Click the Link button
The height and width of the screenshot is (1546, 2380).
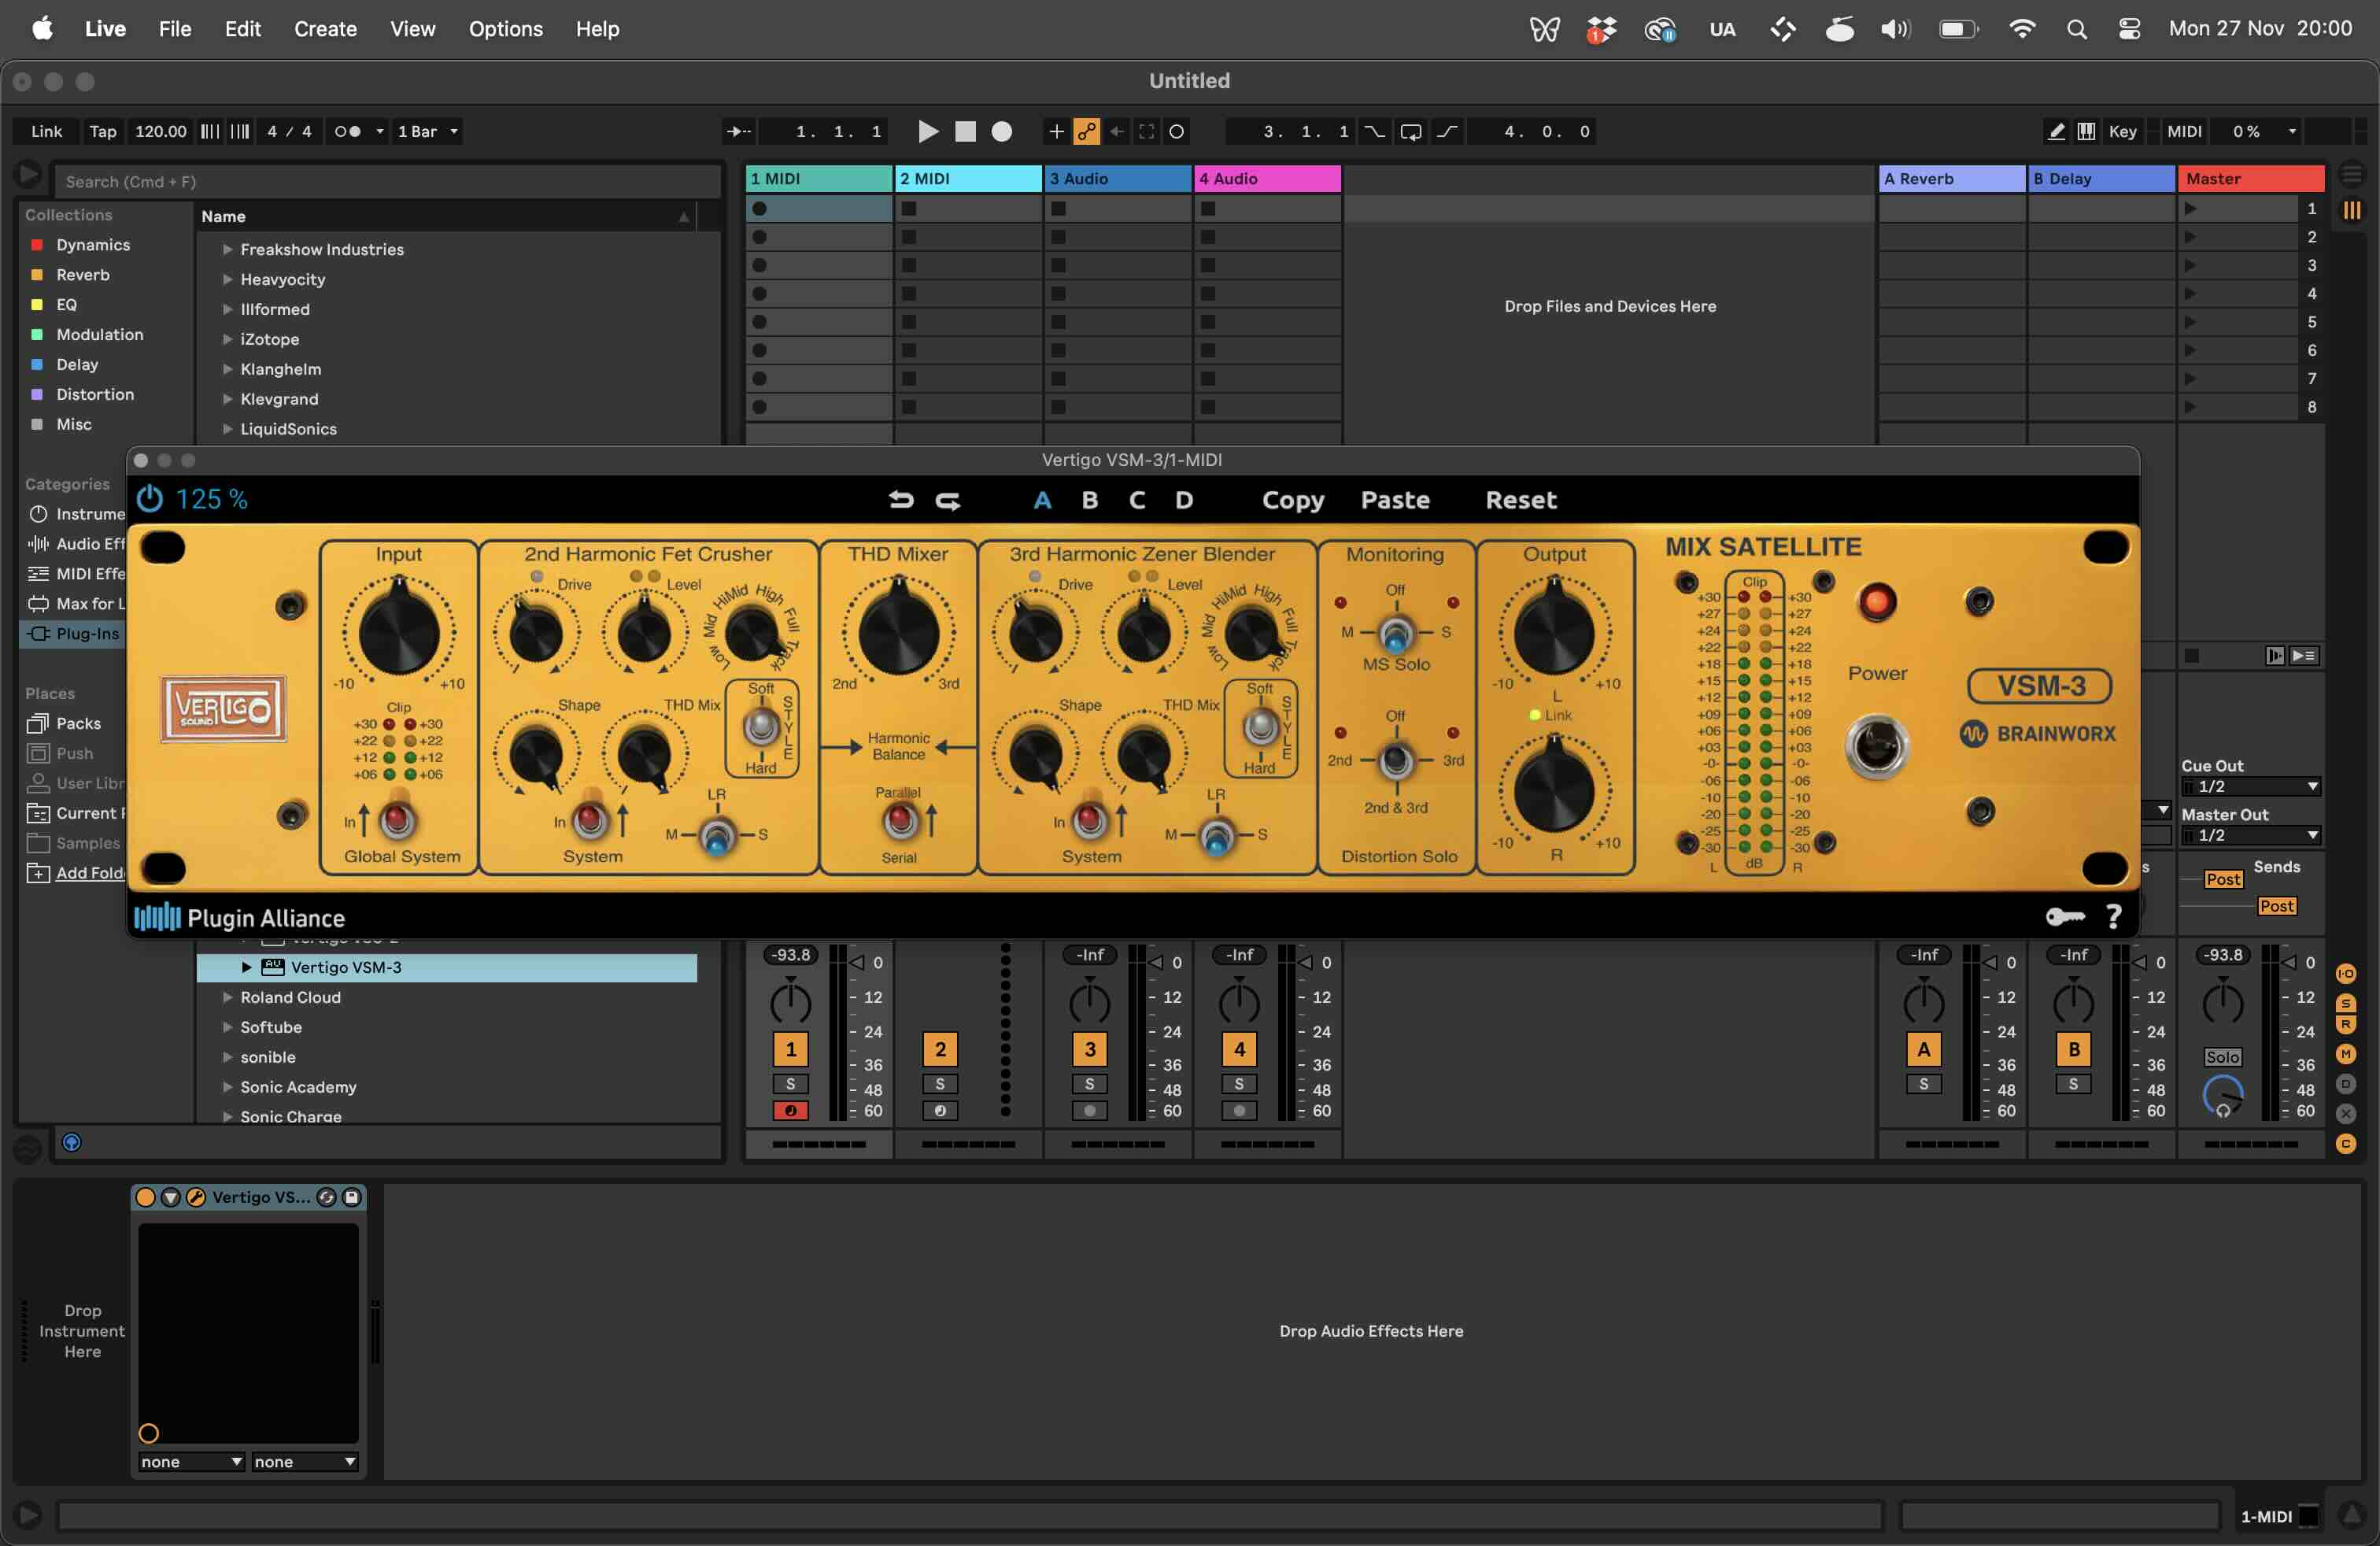(x=46, y=131)
